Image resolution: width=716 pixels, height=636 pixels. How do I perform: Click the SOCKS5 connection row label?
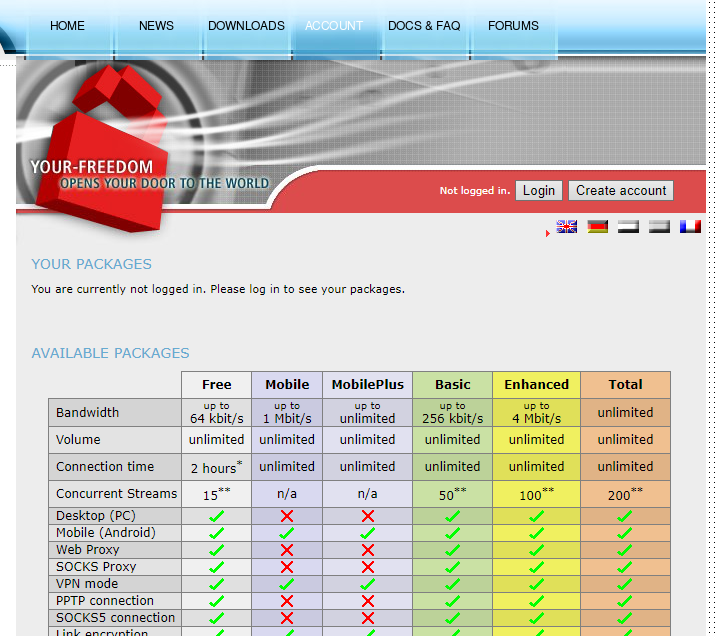click(116, 617)
